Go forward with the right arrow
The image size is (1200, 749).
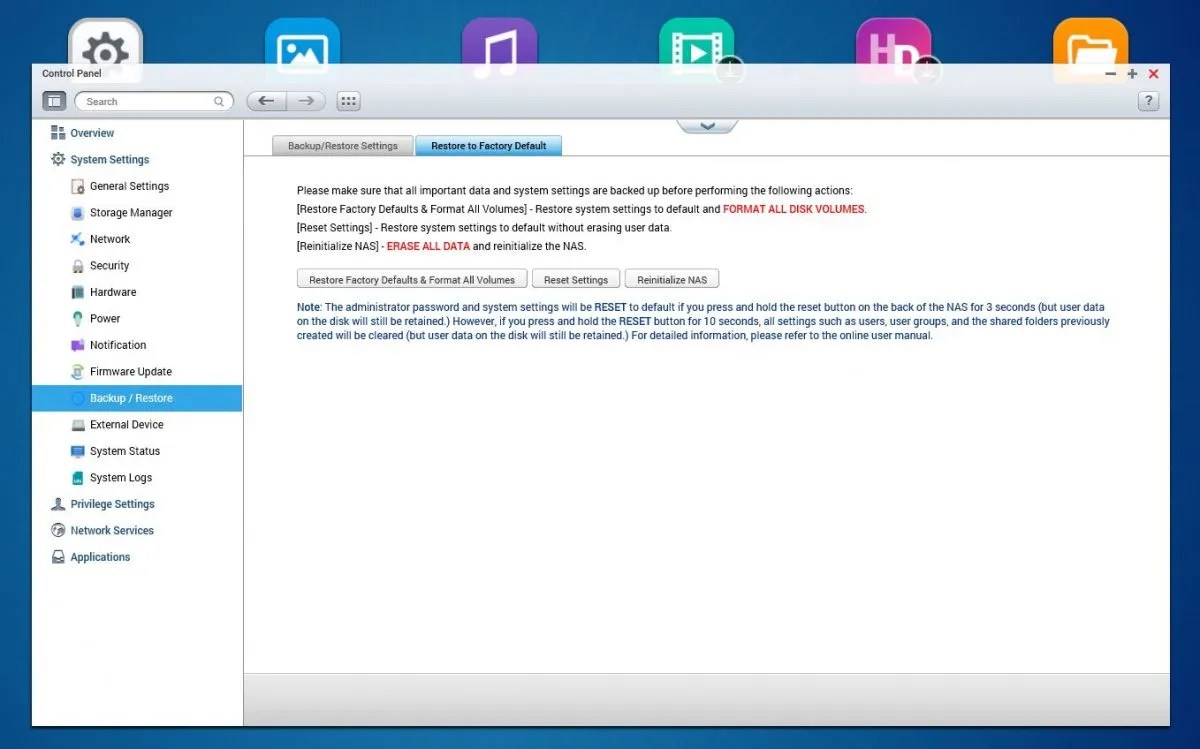pos(307,101)
